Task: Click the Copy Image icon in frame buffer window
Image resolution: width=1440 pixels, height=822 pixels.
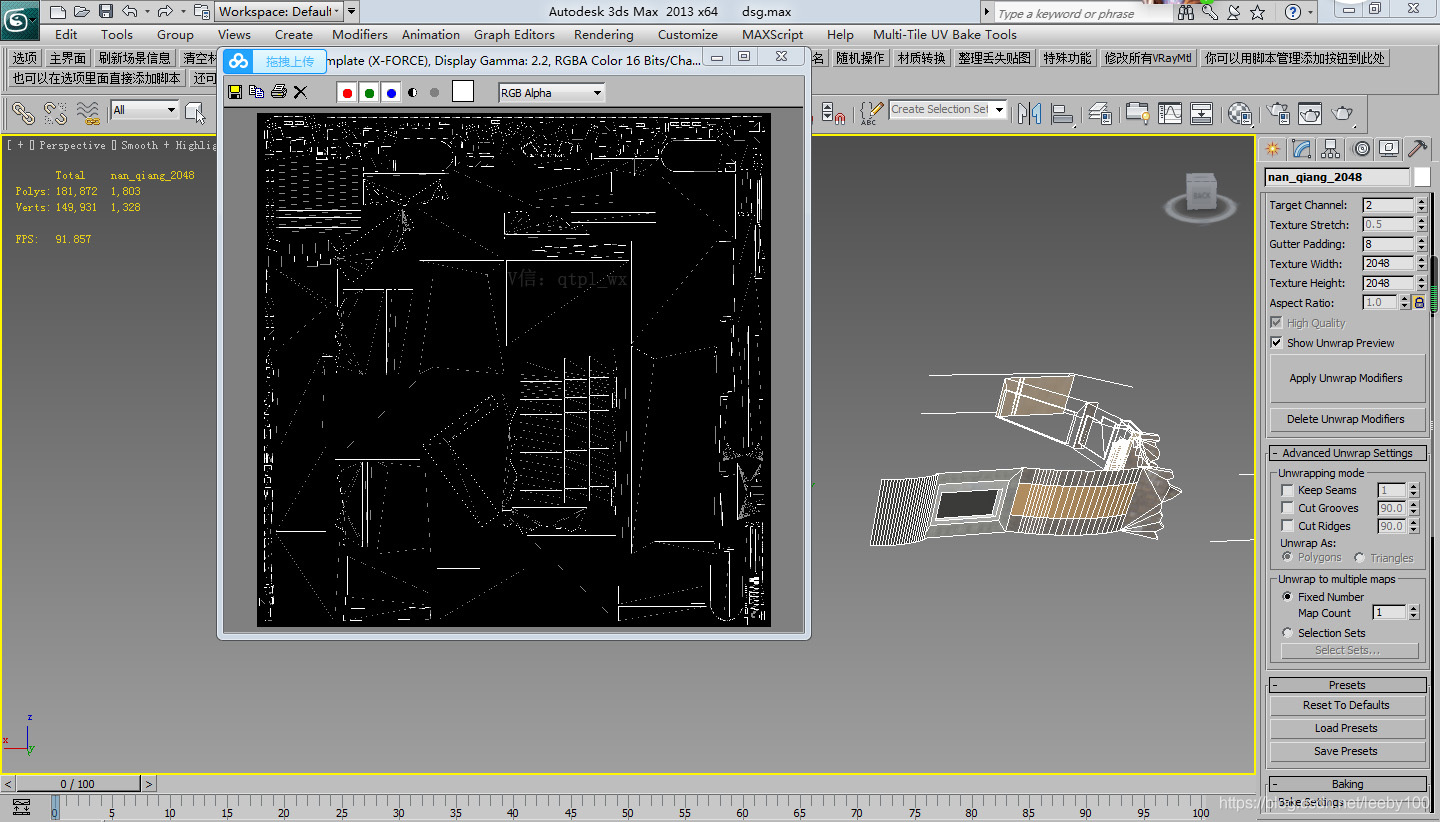Action: point(257,92)
